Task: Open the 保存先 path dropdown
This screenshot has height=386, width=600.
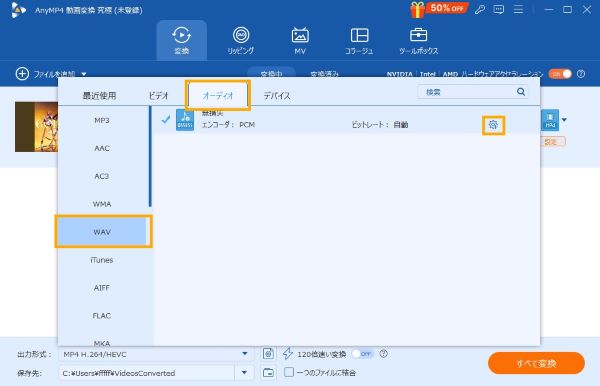Action: 244,373
